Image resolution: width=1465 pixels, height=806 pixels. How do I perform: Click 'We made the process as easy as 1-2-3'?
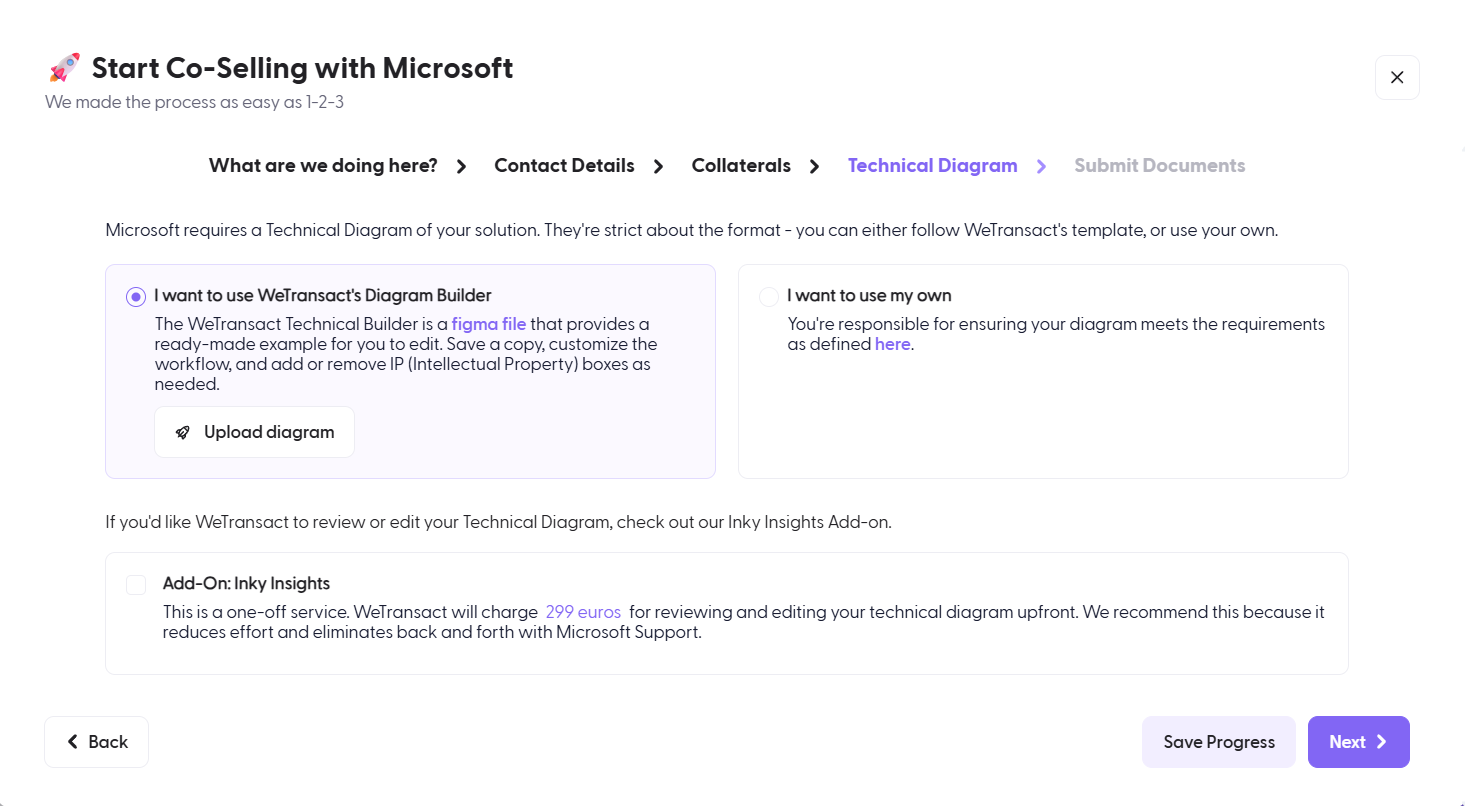tap(194, 102)
